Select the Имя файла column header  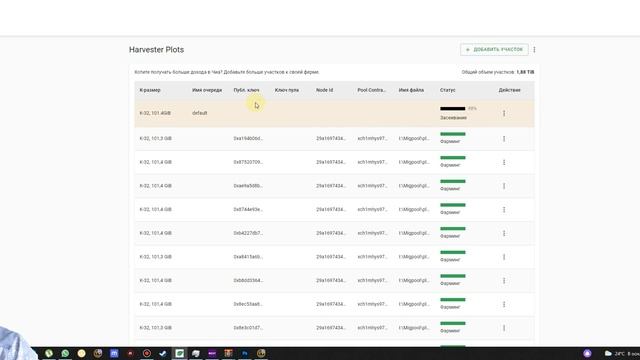tap(411, 90)
